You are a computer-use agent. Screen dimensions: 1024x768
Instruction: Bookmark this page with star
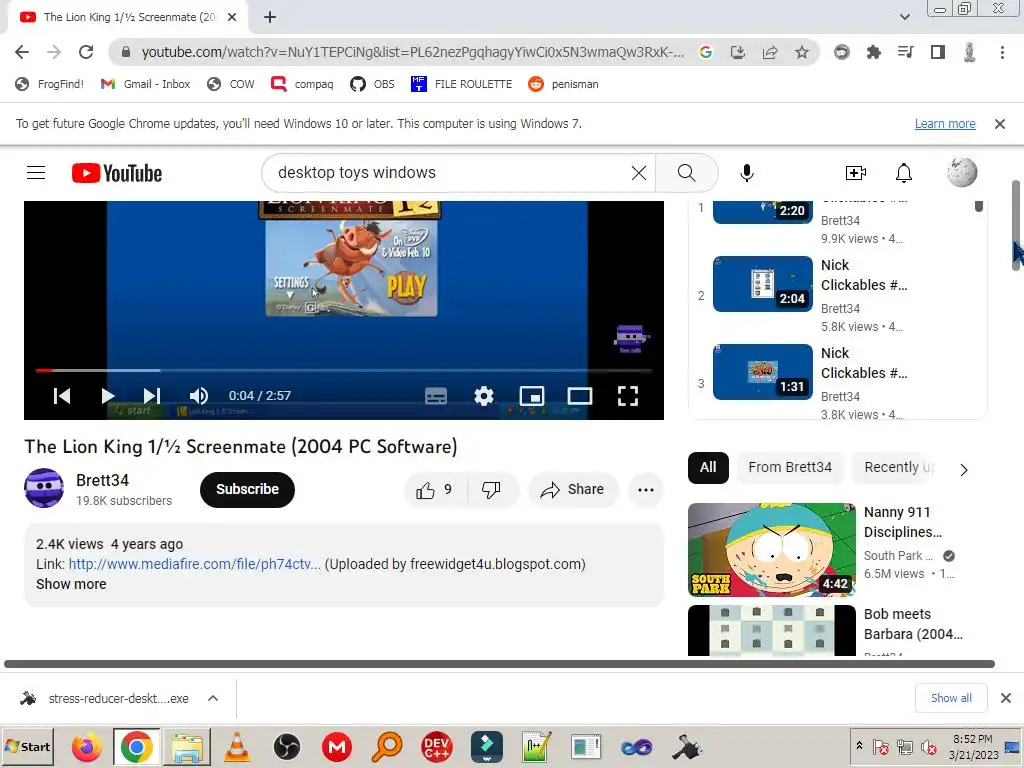pyautogui.click(x=802, y=52)
